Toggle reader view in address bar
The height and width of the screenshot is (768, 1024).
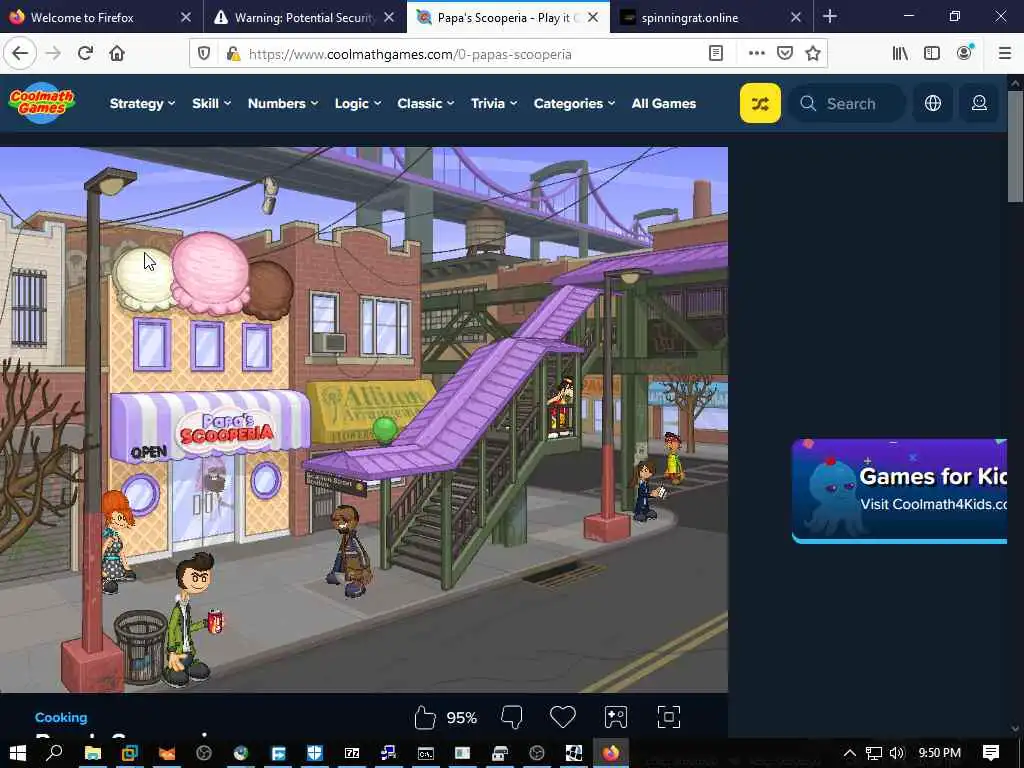pos(716,54)
